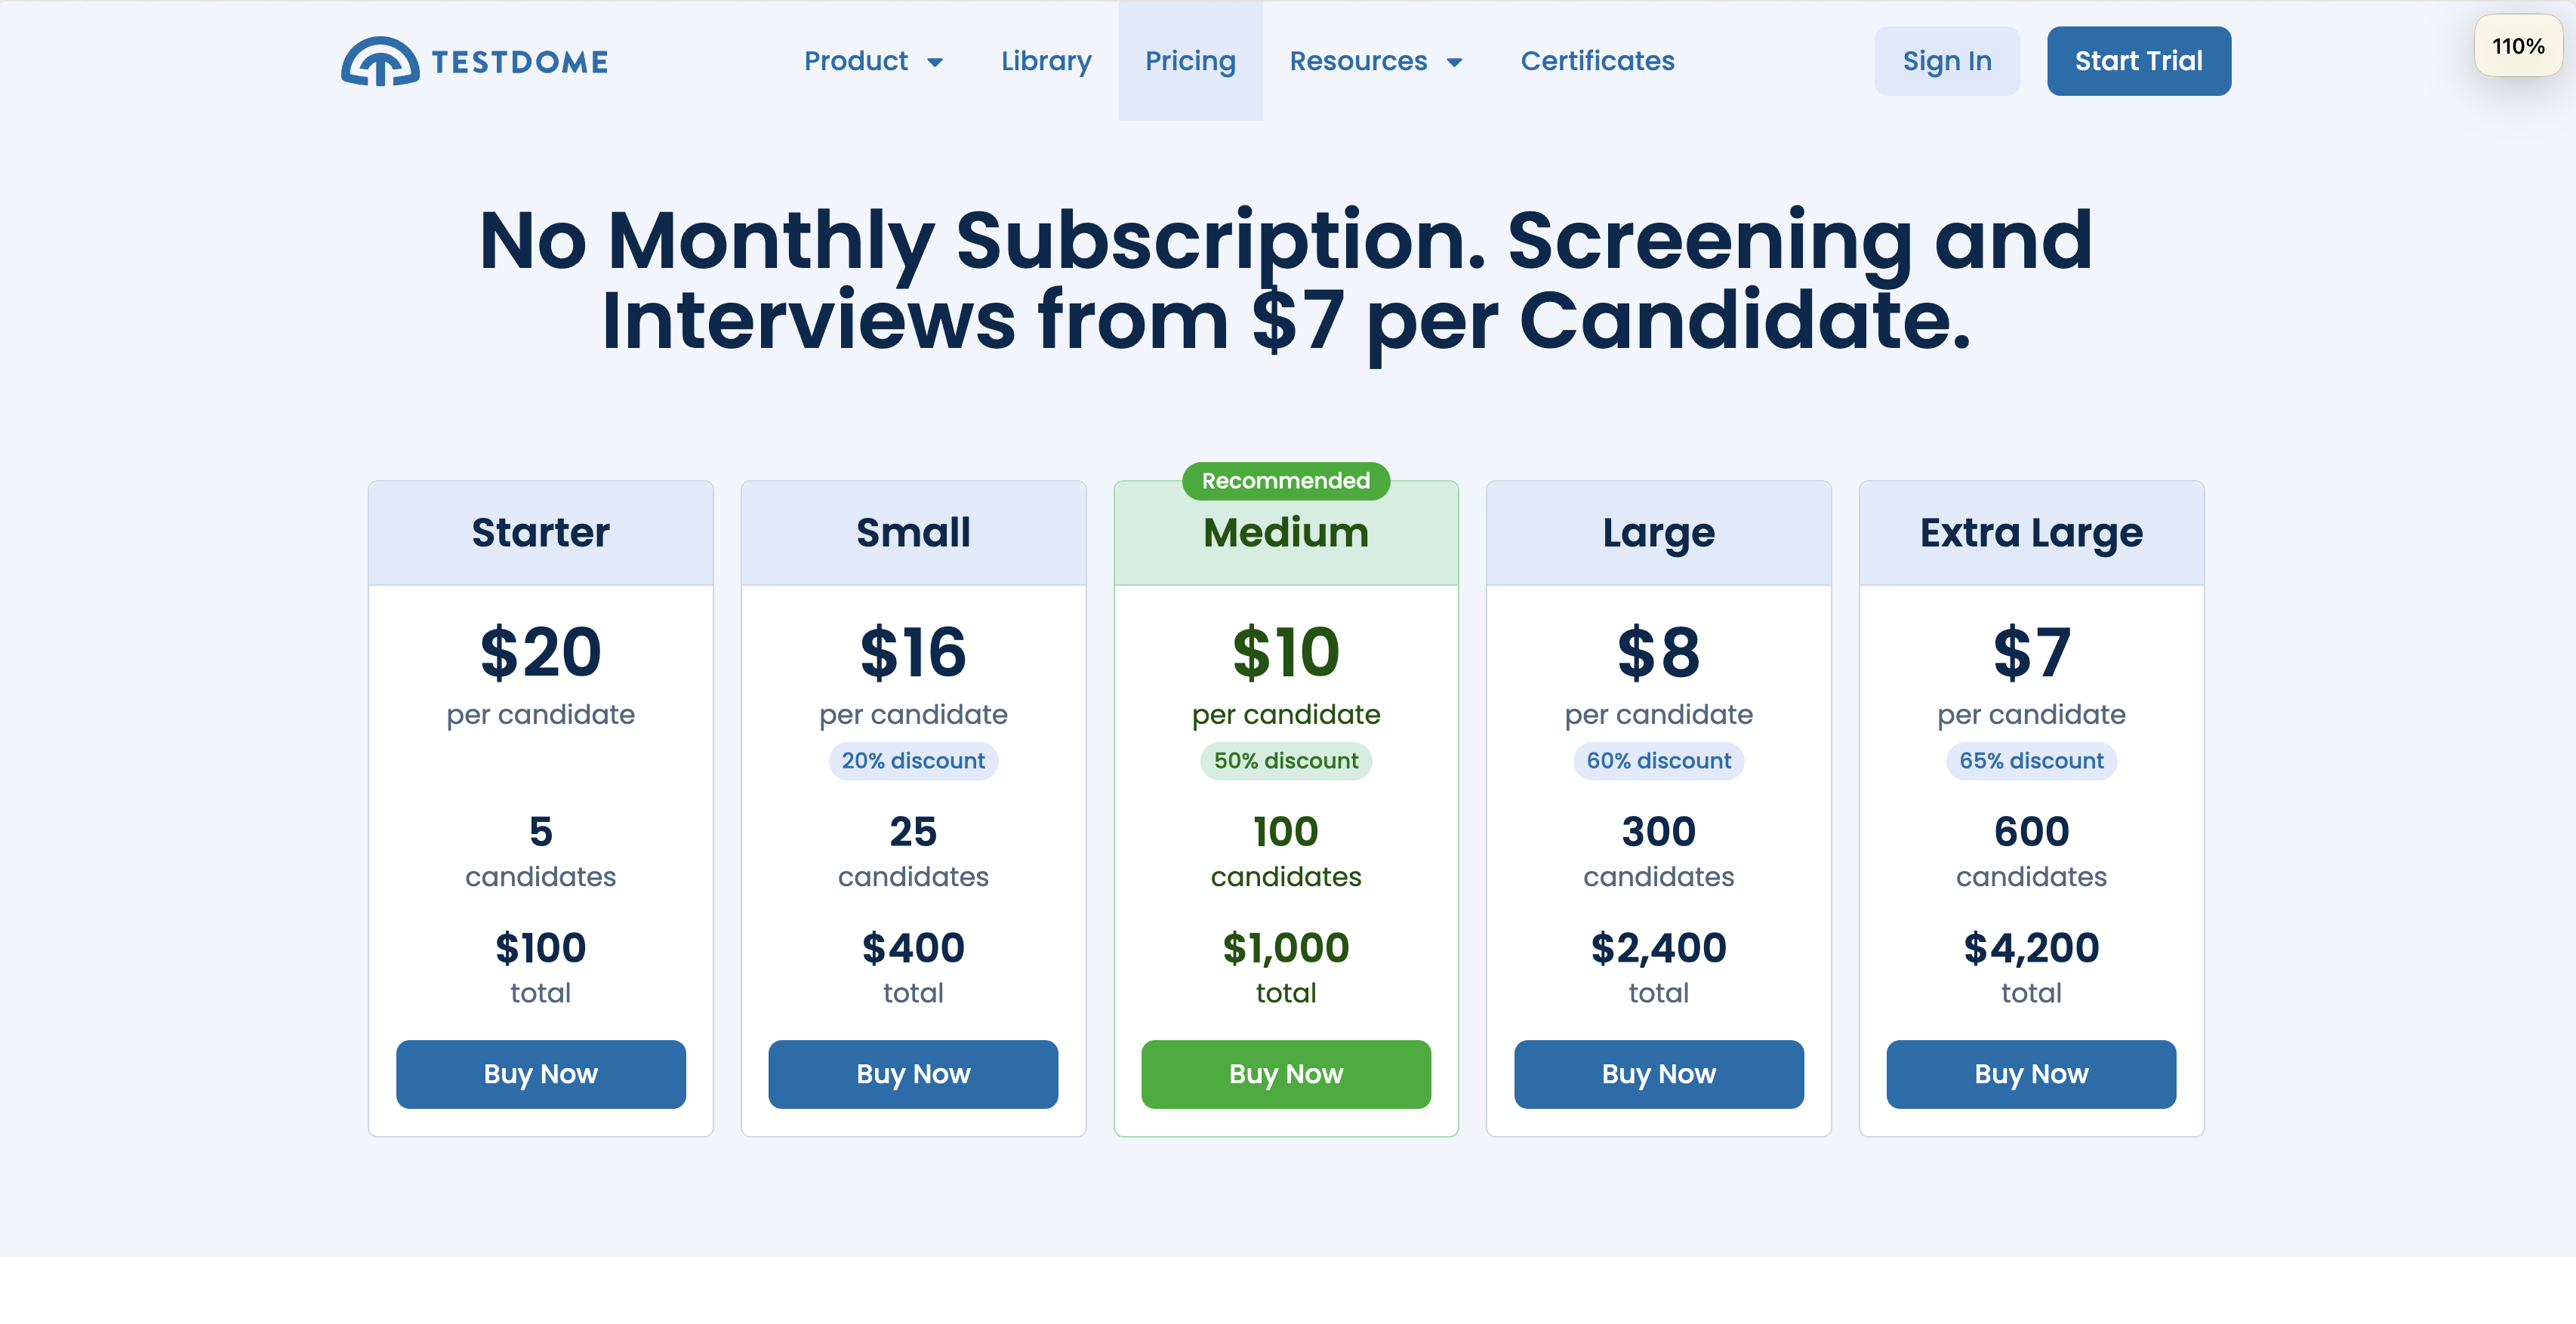Image resolution: width=2576 pixels, height=1324 pixels.
Task: Select the Large plan Buy Now
Action: point(1658,1073)
